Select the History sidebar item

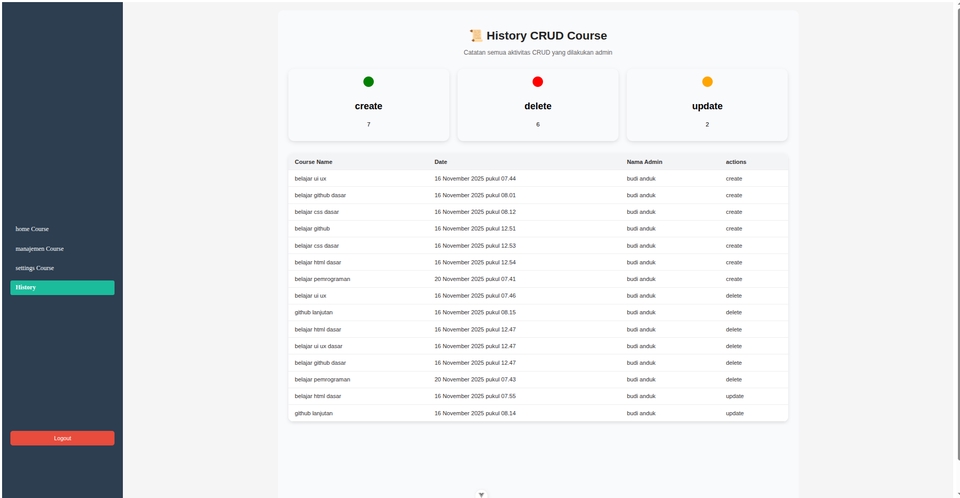pyautogui.click(x=62, y=288)
